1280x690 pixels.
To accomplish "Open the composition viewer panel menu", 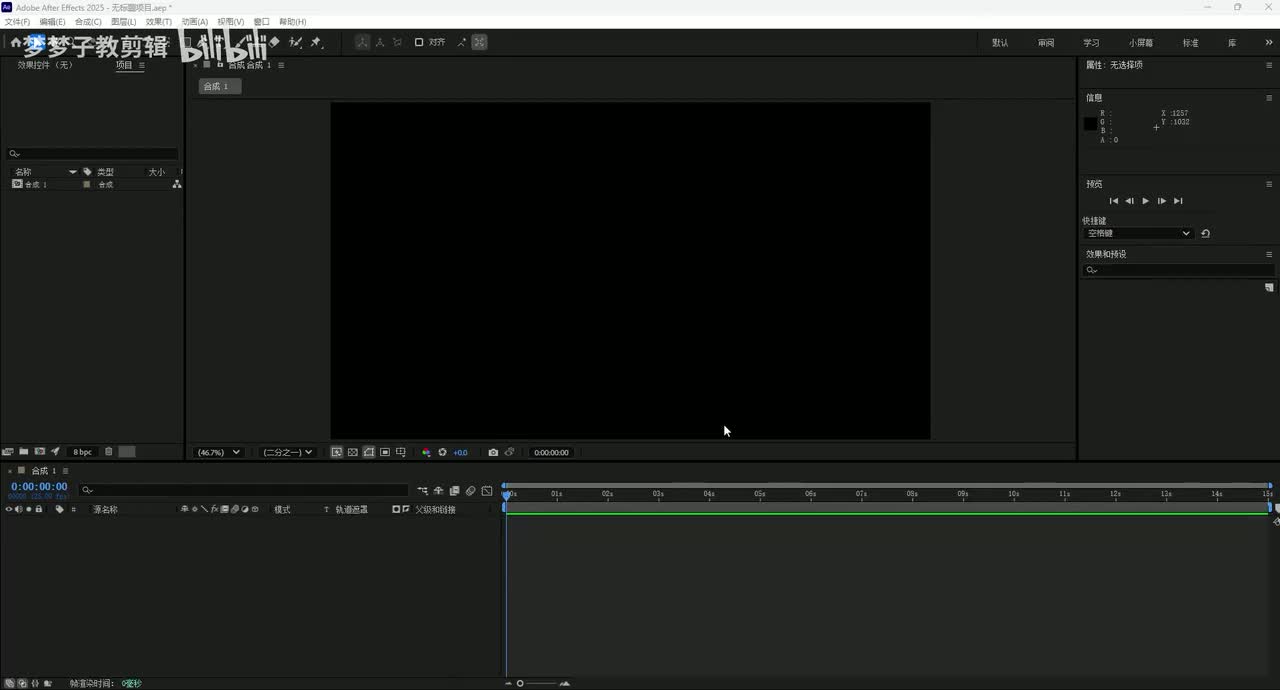I will tap(281, 65).
